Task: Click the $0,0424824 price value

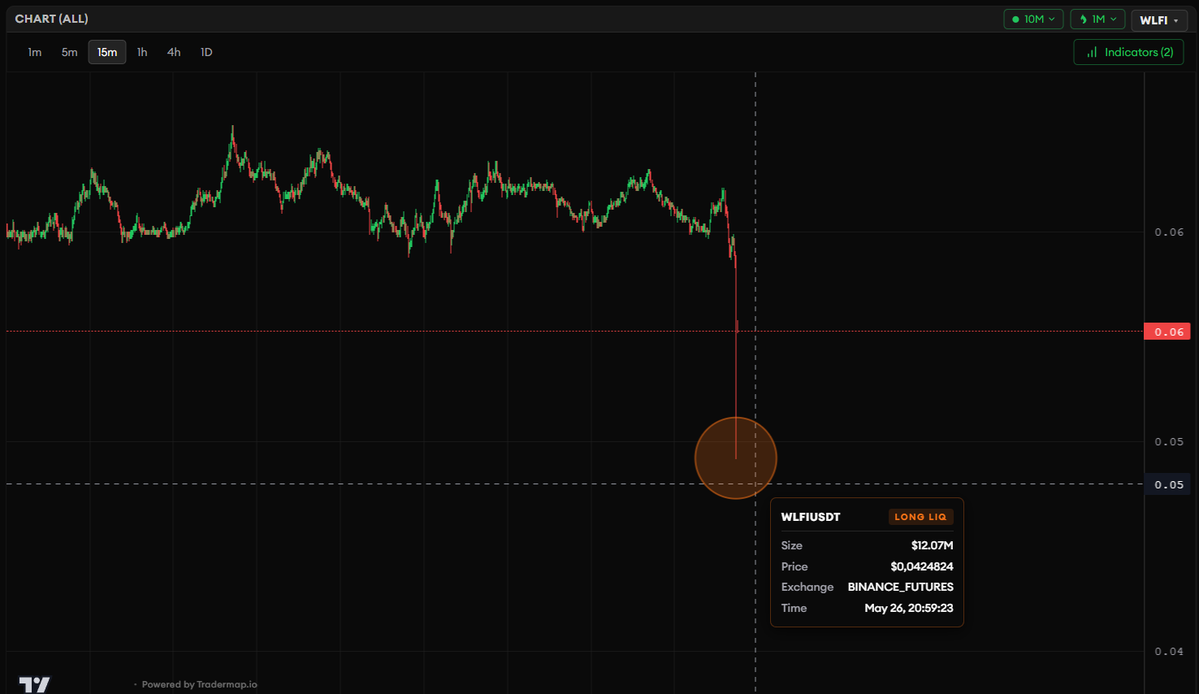Action: click(921, 566)
